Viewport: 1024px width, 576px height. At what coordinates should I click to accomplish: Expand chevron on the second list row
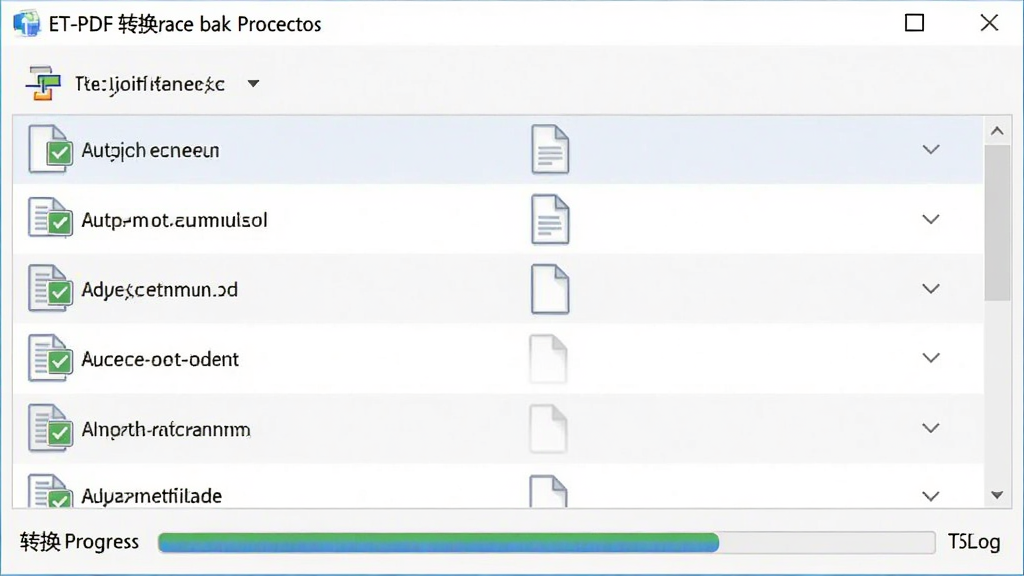[931, 219]
